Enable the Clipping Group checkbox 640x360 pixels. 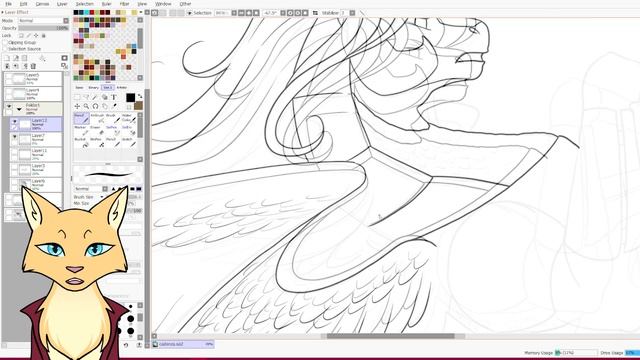pyautogui.click(x=5, y=42)
